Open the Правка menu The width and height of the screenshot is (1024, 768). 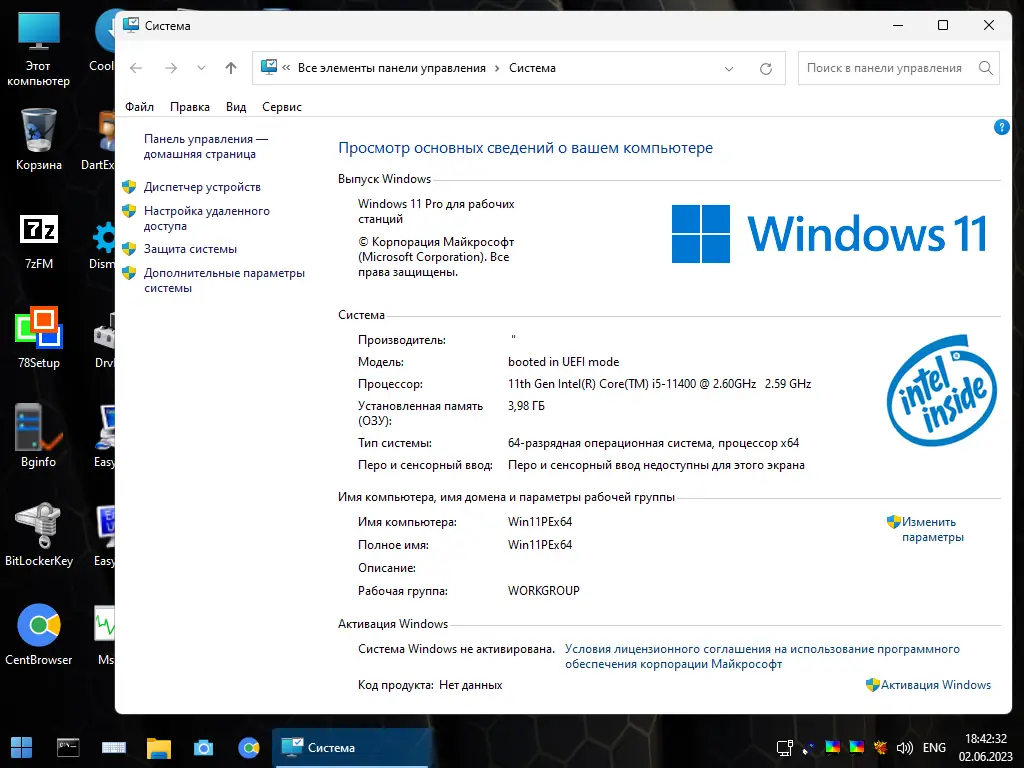[189, 107]
